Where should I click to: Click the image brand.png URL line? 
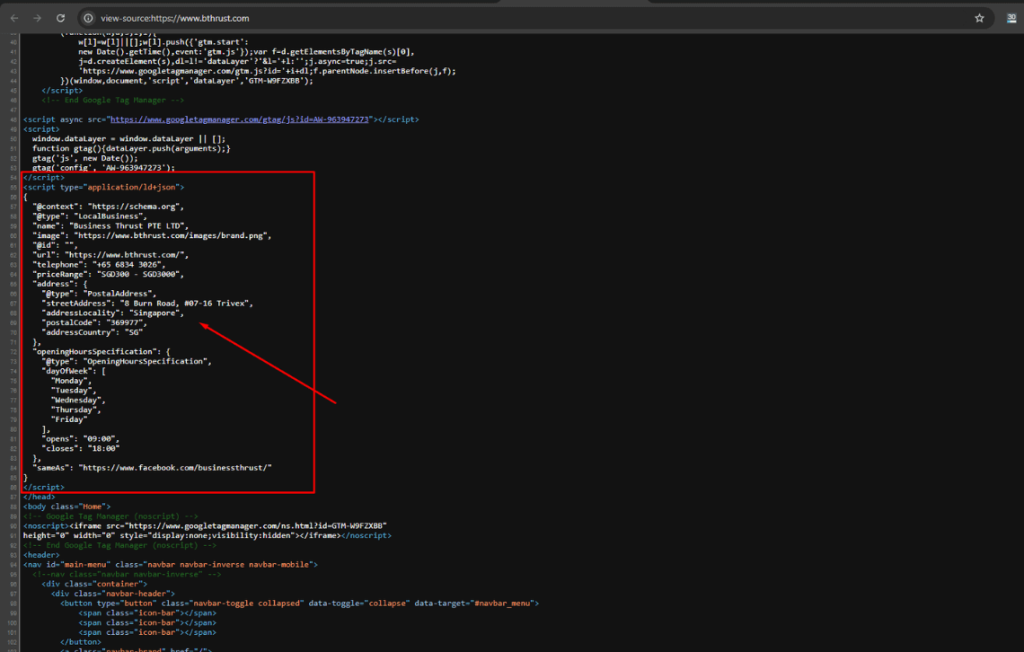(x=152, y=235)
